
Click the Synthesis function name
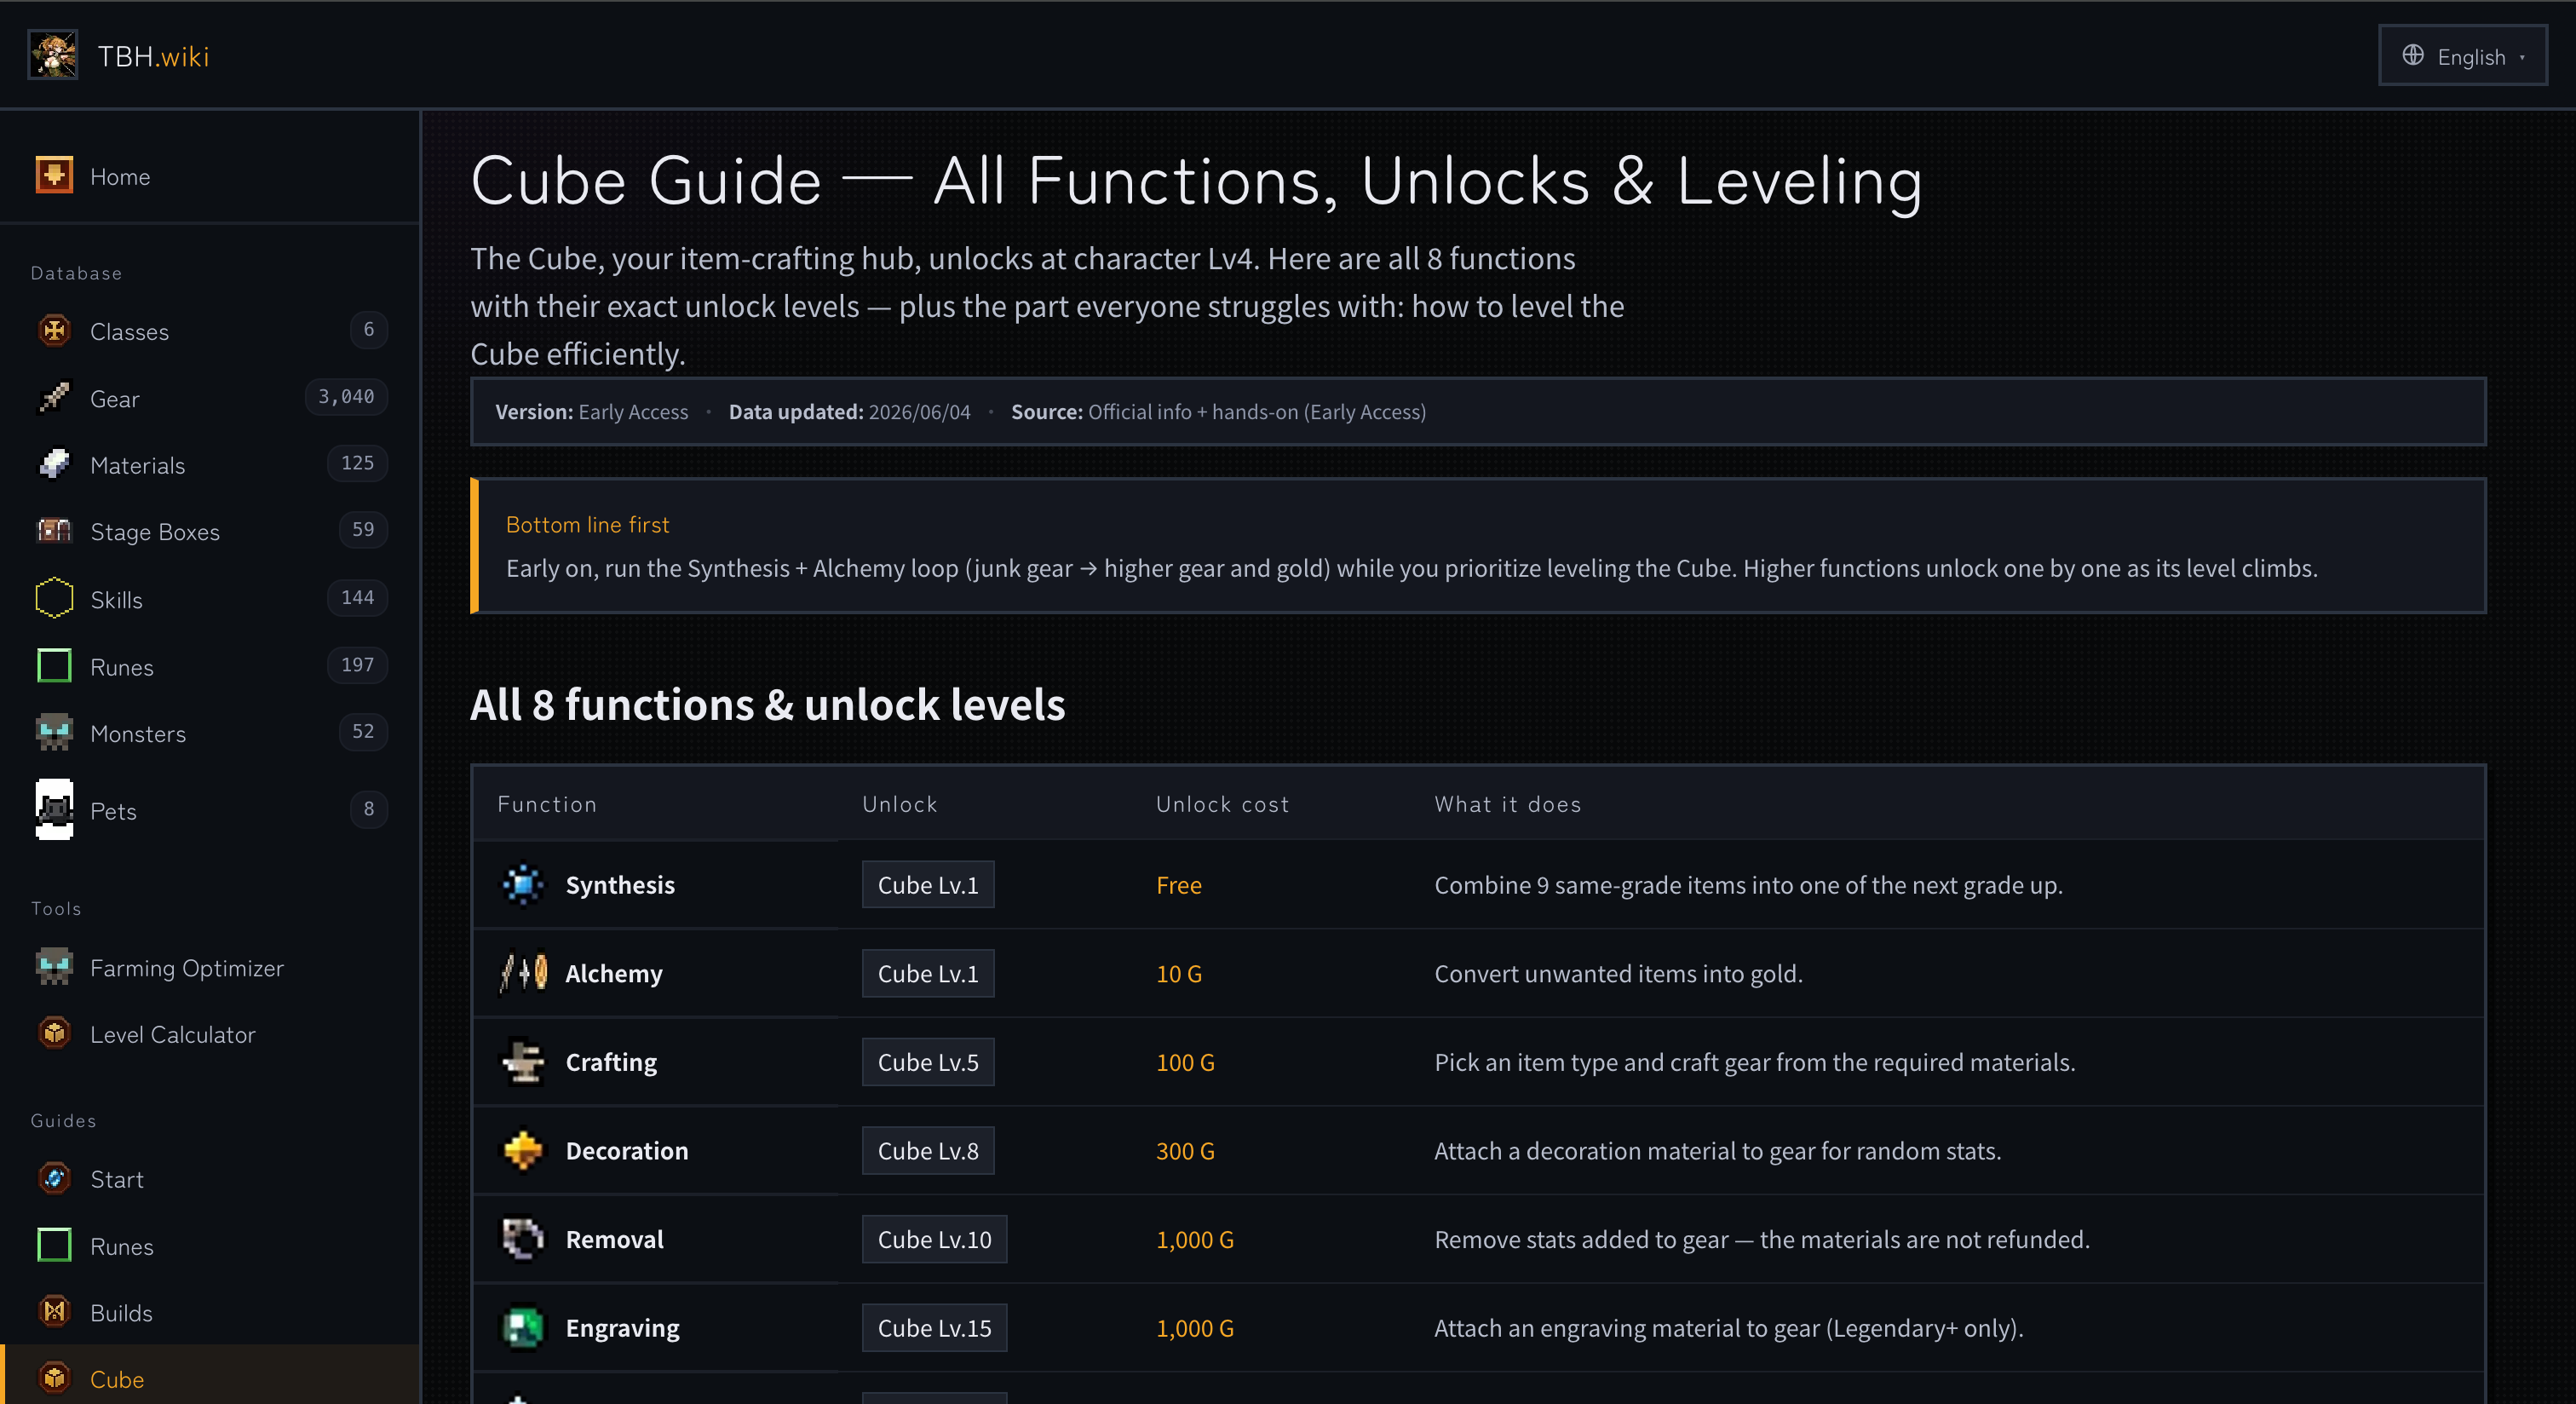click(620, 885)
